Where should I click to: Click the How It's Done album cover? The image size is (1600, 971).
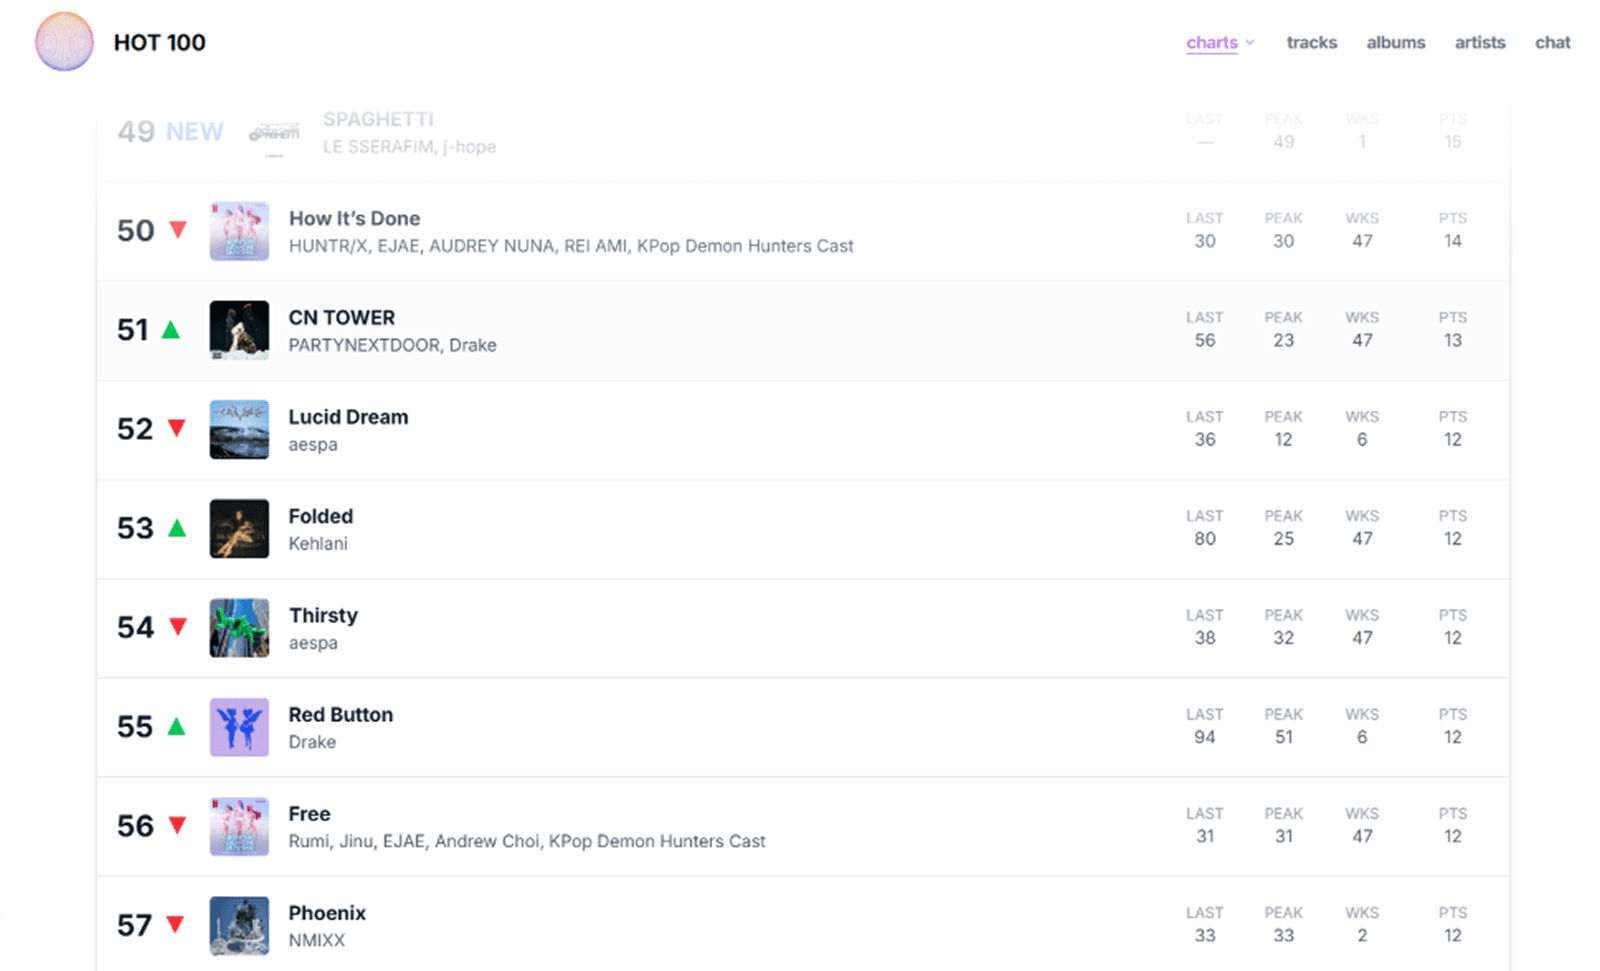[239, 231]
